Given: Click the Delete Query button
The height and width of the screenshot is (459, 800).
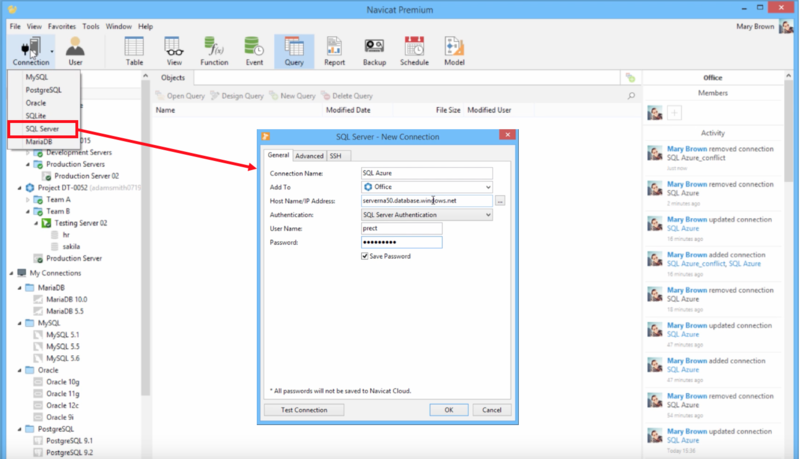Looking at the screenshot, I should point(346,95).
